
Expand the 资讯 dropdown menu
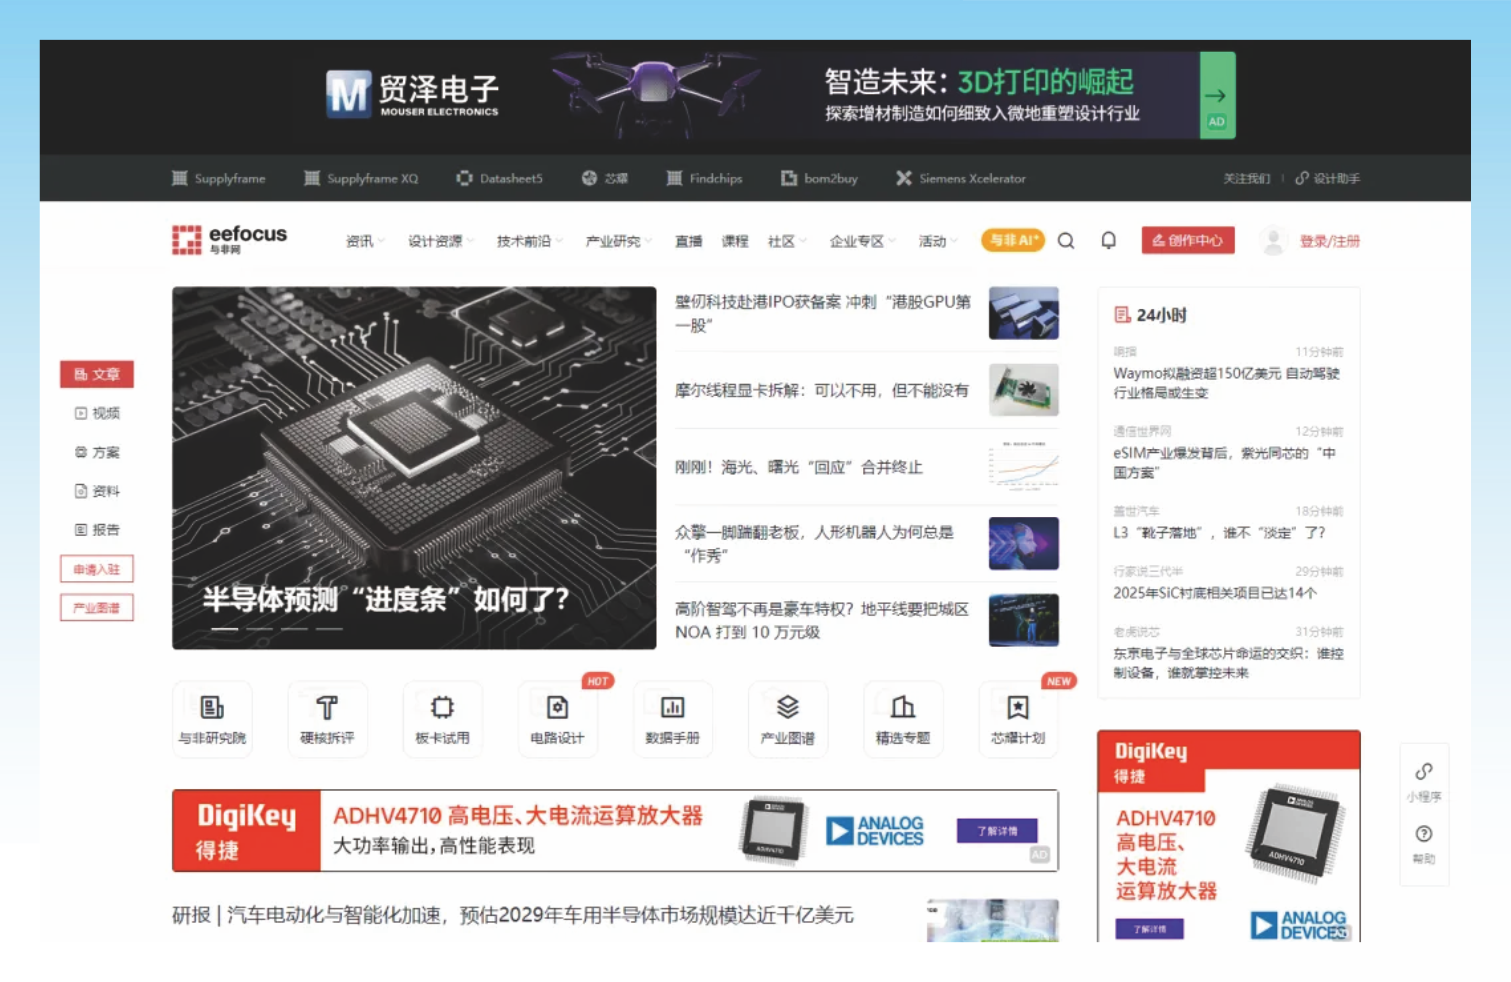click(x=364, y=241)
